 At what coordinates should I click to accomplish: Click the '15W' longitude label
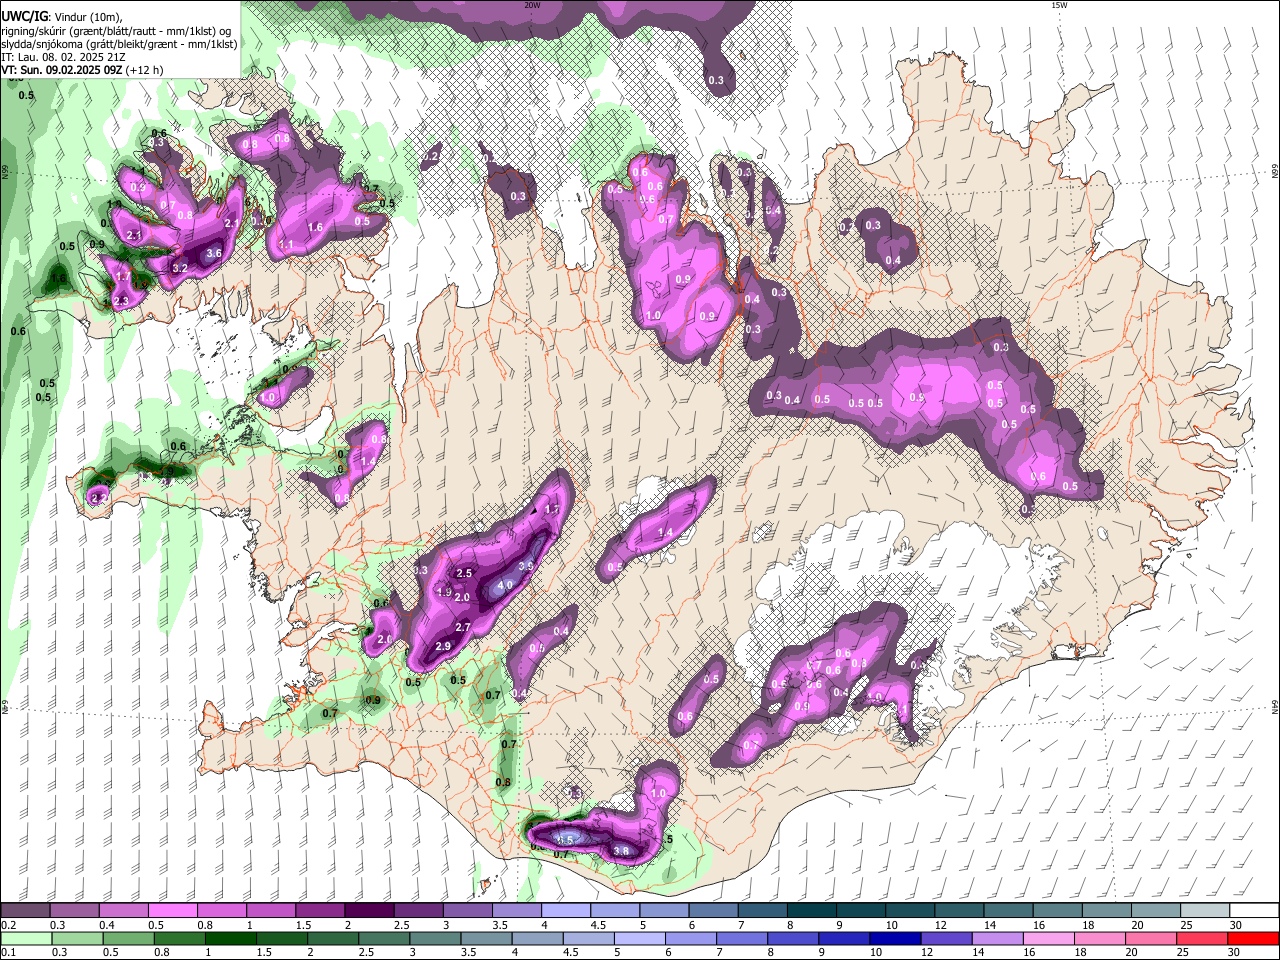pos(1059,5)
